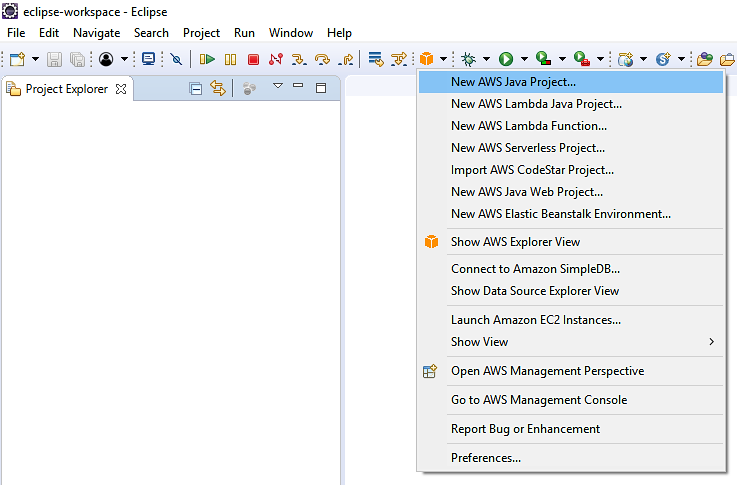Select Open AWS Management Perspective
737x485 pixels.
pyautogui.click(x=571, y=371)
